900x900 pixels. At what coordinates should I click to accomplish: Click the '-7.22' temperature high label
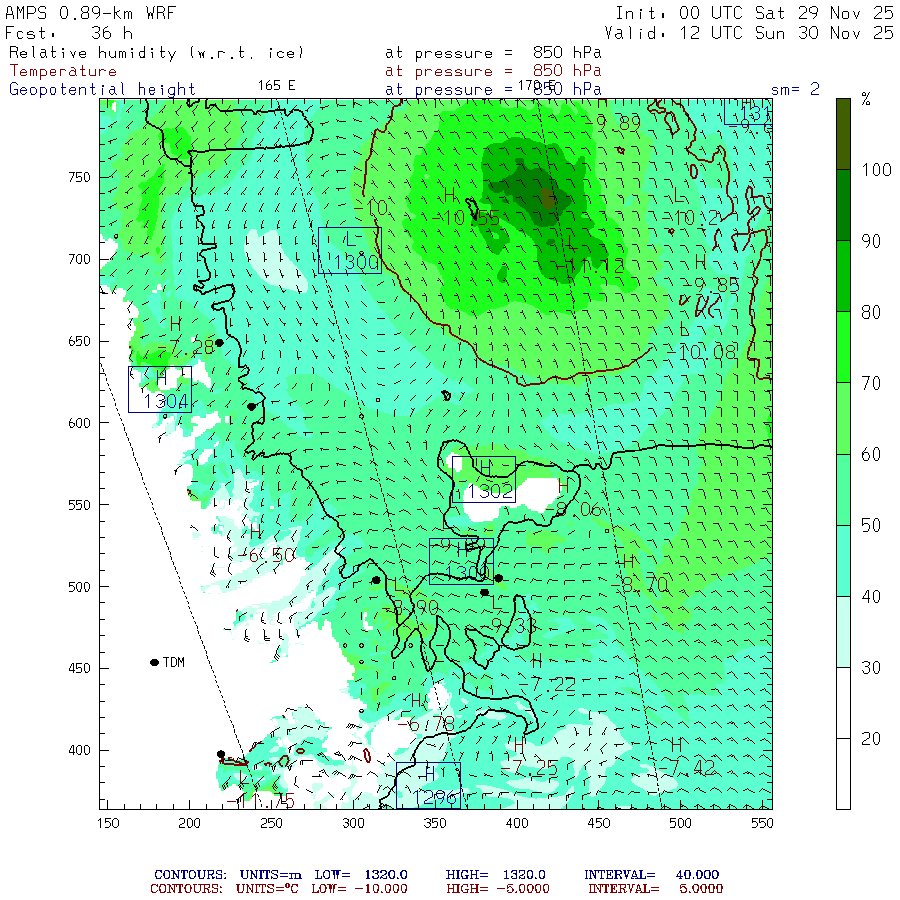(546, 684)
